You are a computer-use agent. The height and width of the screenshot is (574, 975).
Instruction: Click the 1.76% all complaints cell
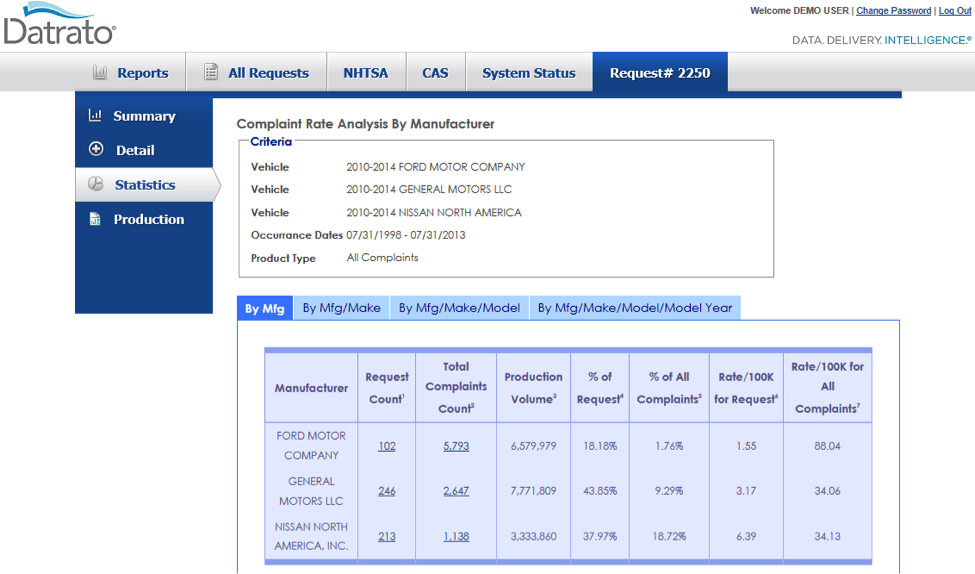(x=669, y=446)
